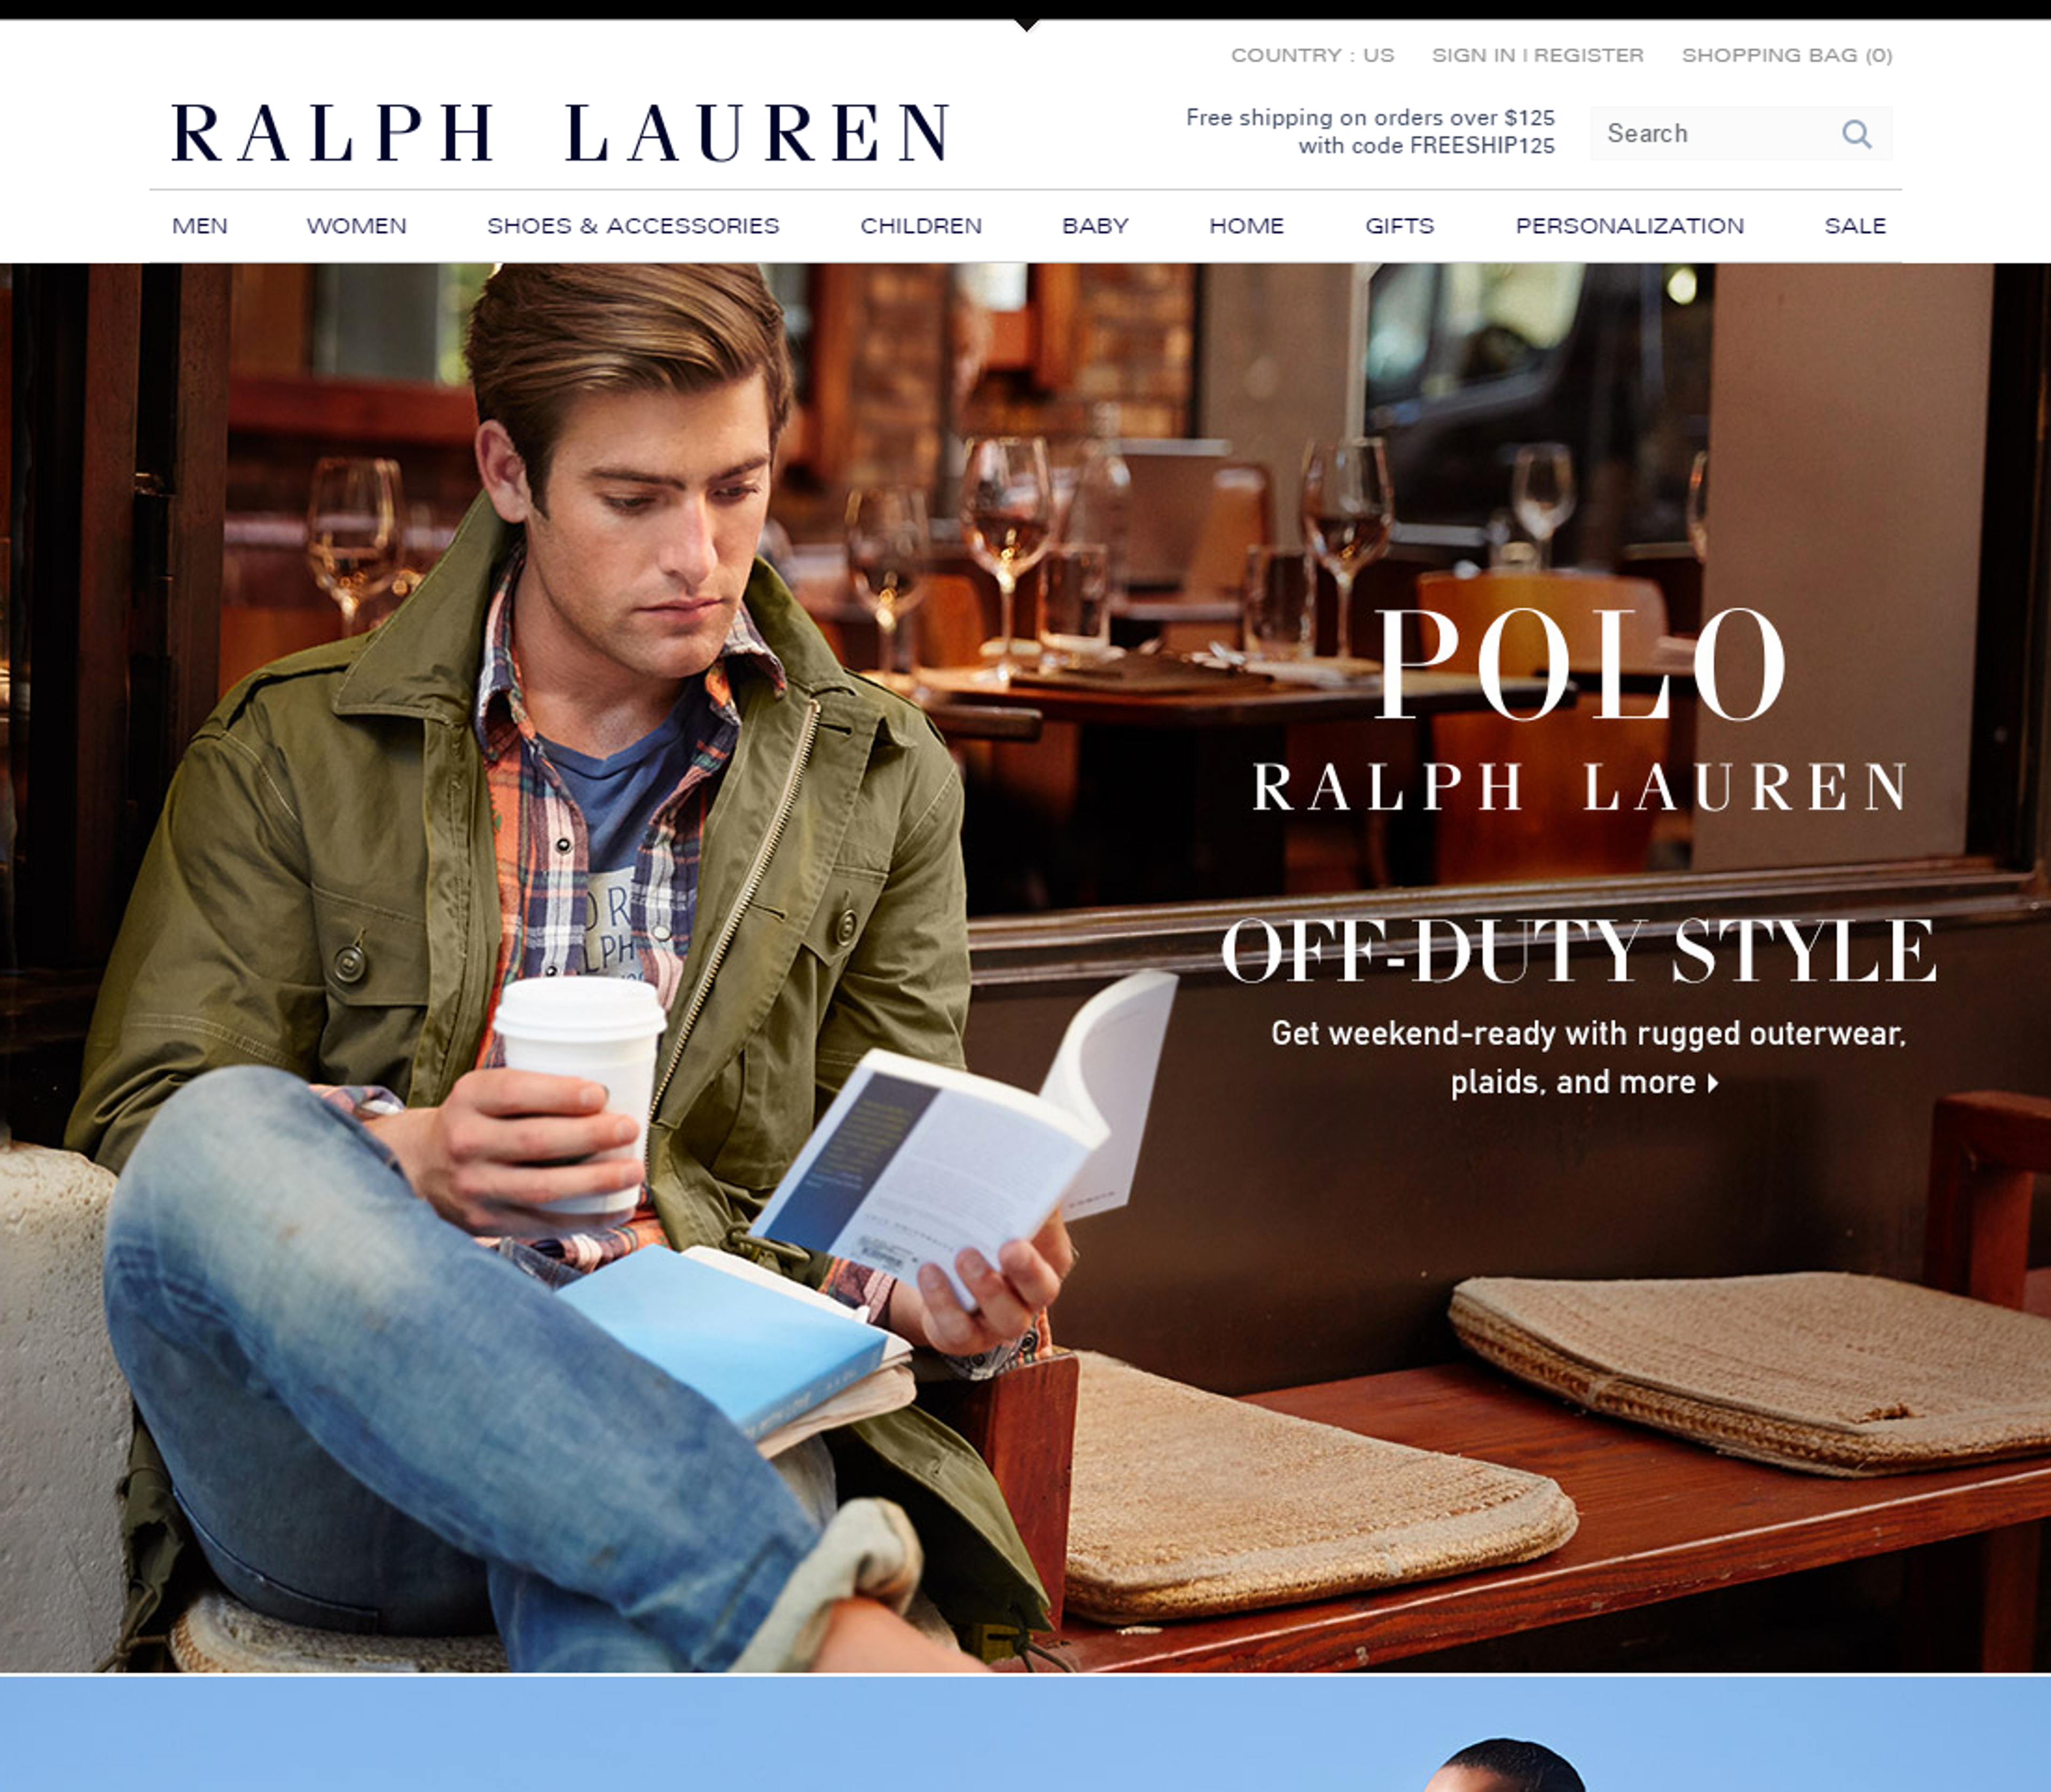Open the CHILDREN menu
The height and width of the screenshot is (1792, 2051).
tap(921, 226)
